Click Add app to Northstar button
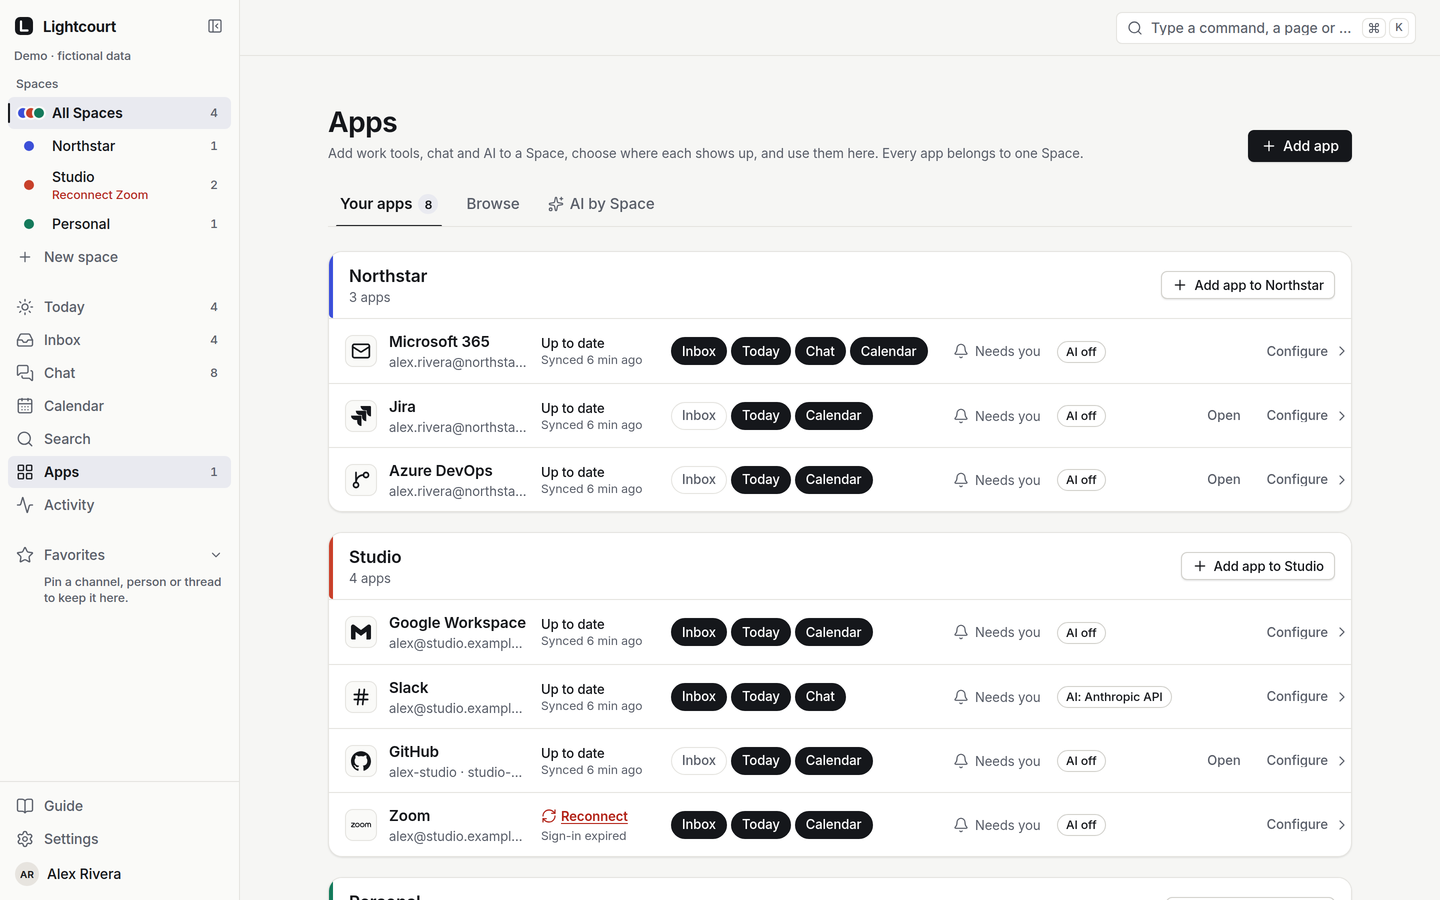The image size is (1440, 900). [x=1247, y=285]
